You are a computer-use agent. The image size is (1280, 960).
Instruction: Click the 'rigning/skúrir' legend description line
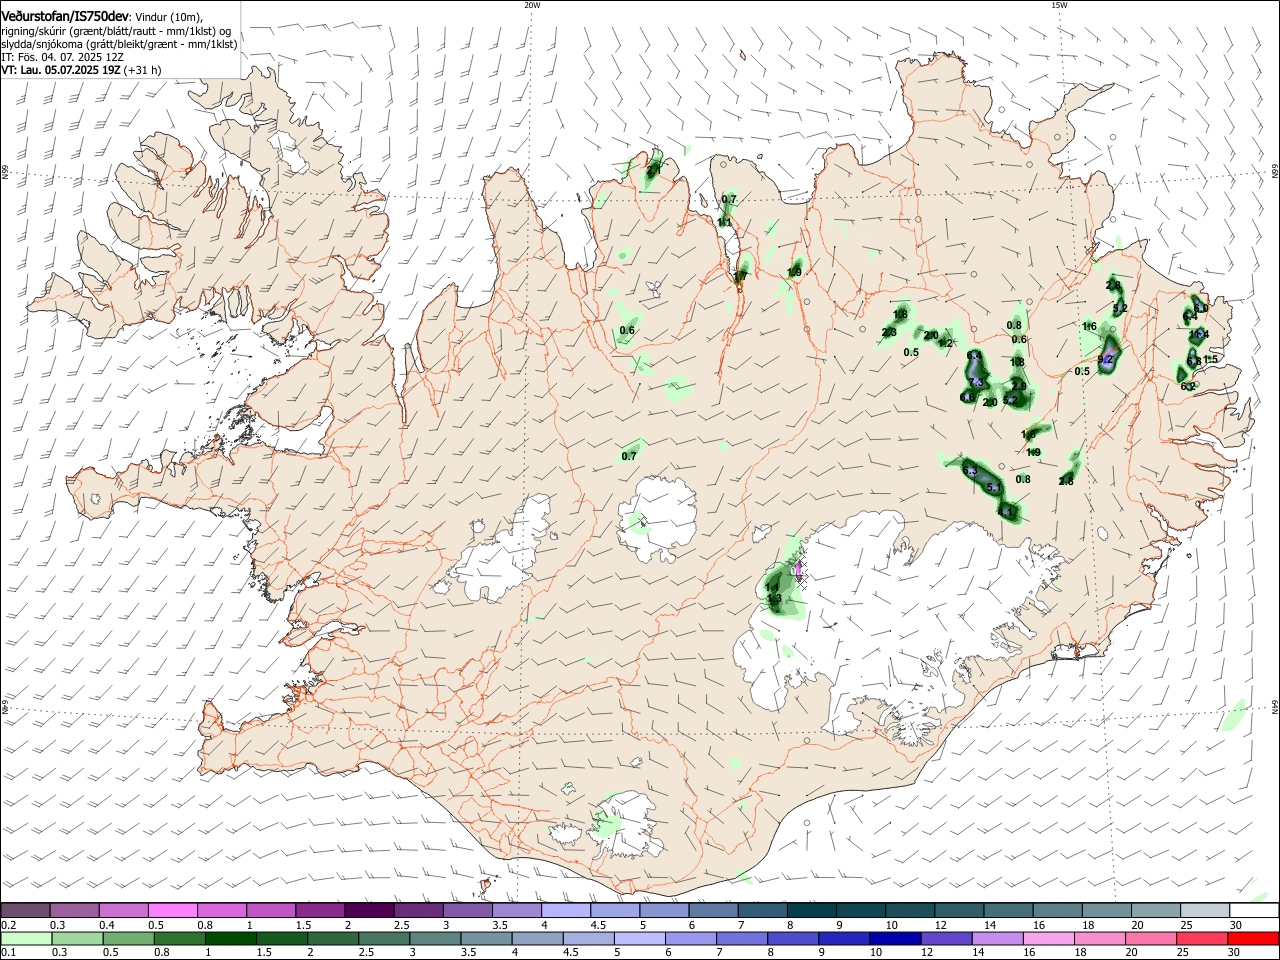116,31
